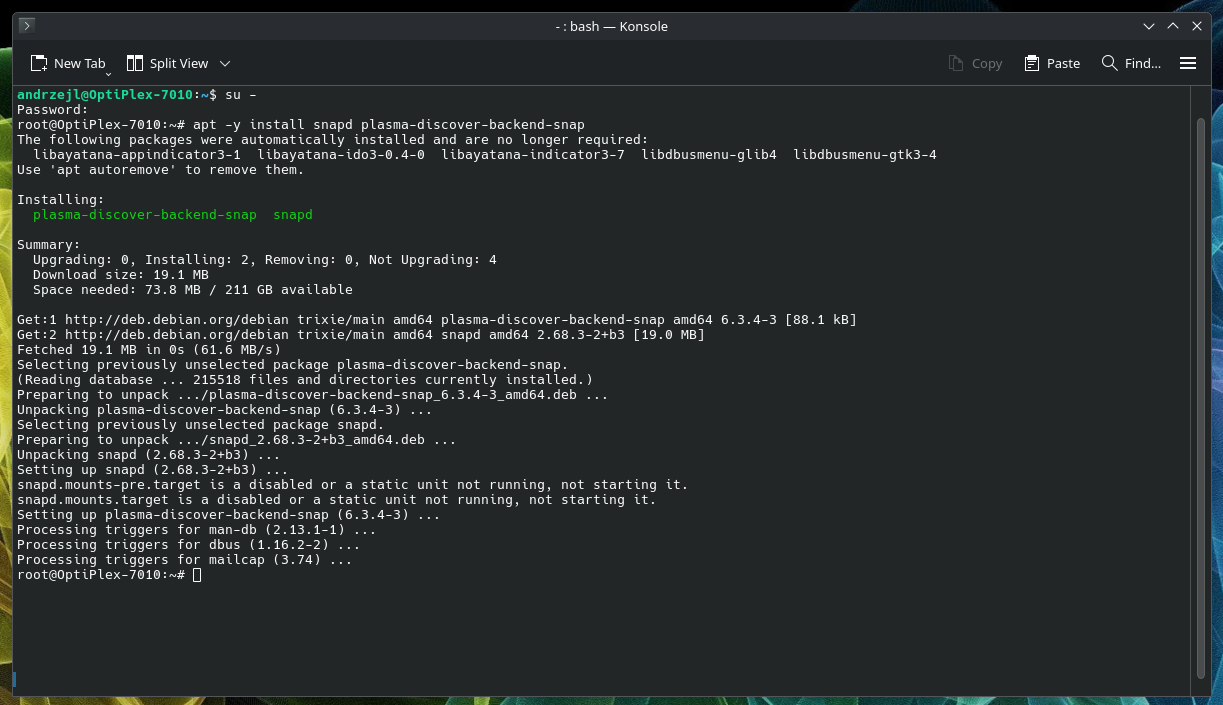Click the '(Reading database ... 215518 files' line

point(305,379)
